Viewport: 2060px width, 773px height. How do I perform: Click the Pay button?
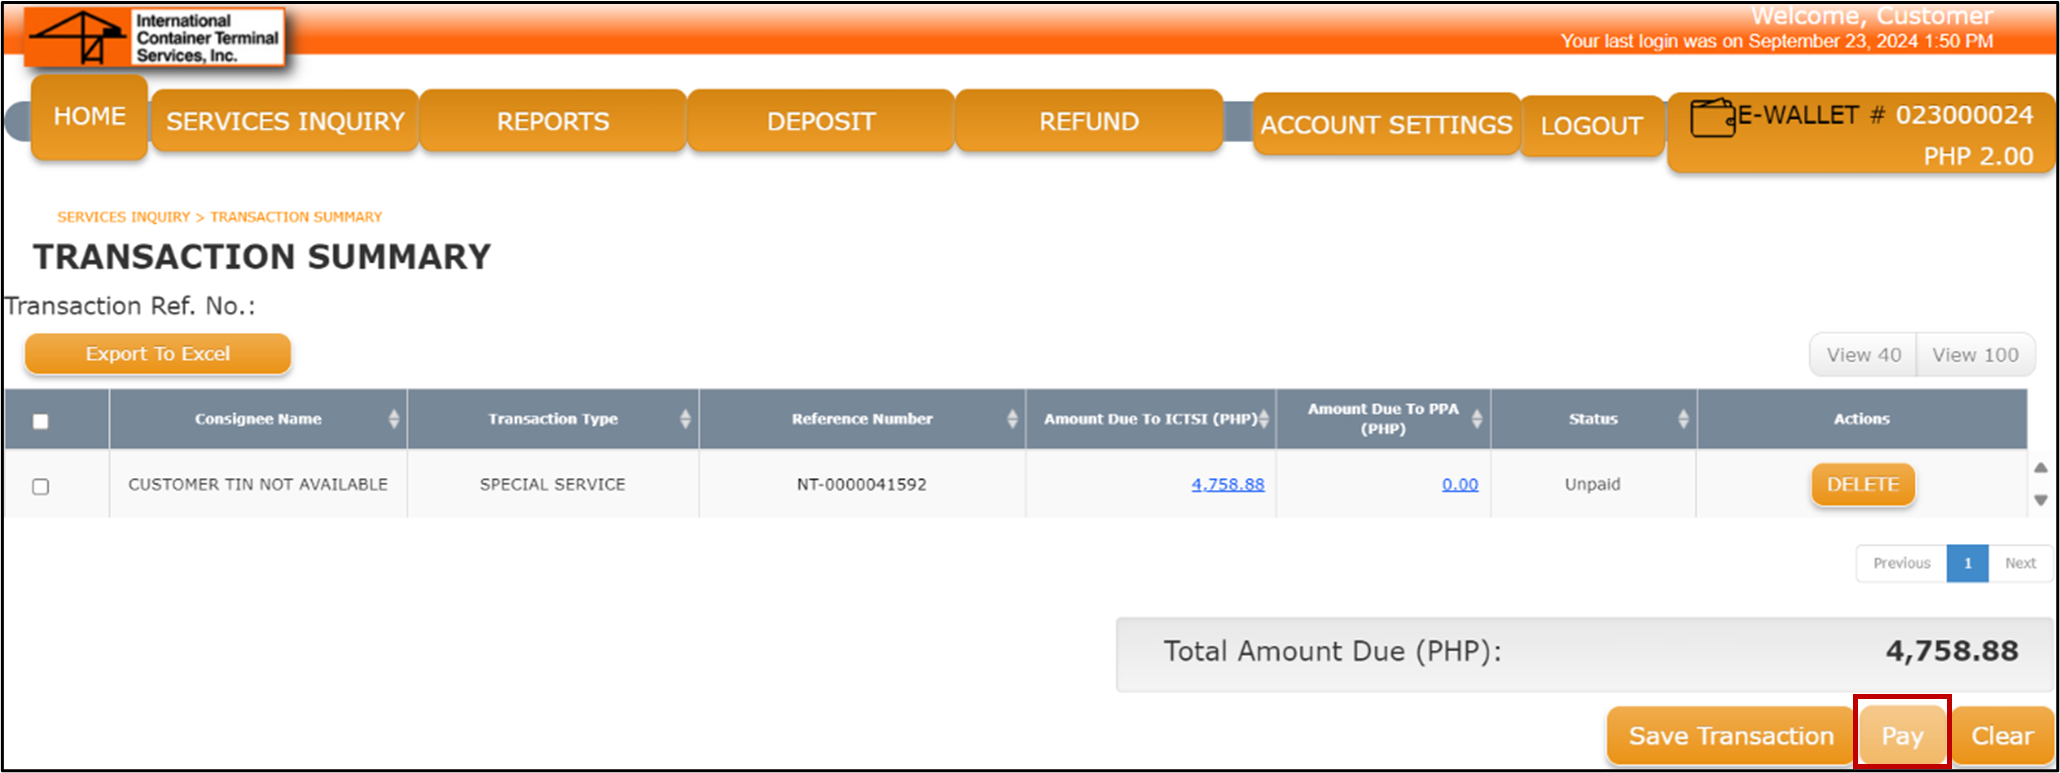click(1902, 736)
